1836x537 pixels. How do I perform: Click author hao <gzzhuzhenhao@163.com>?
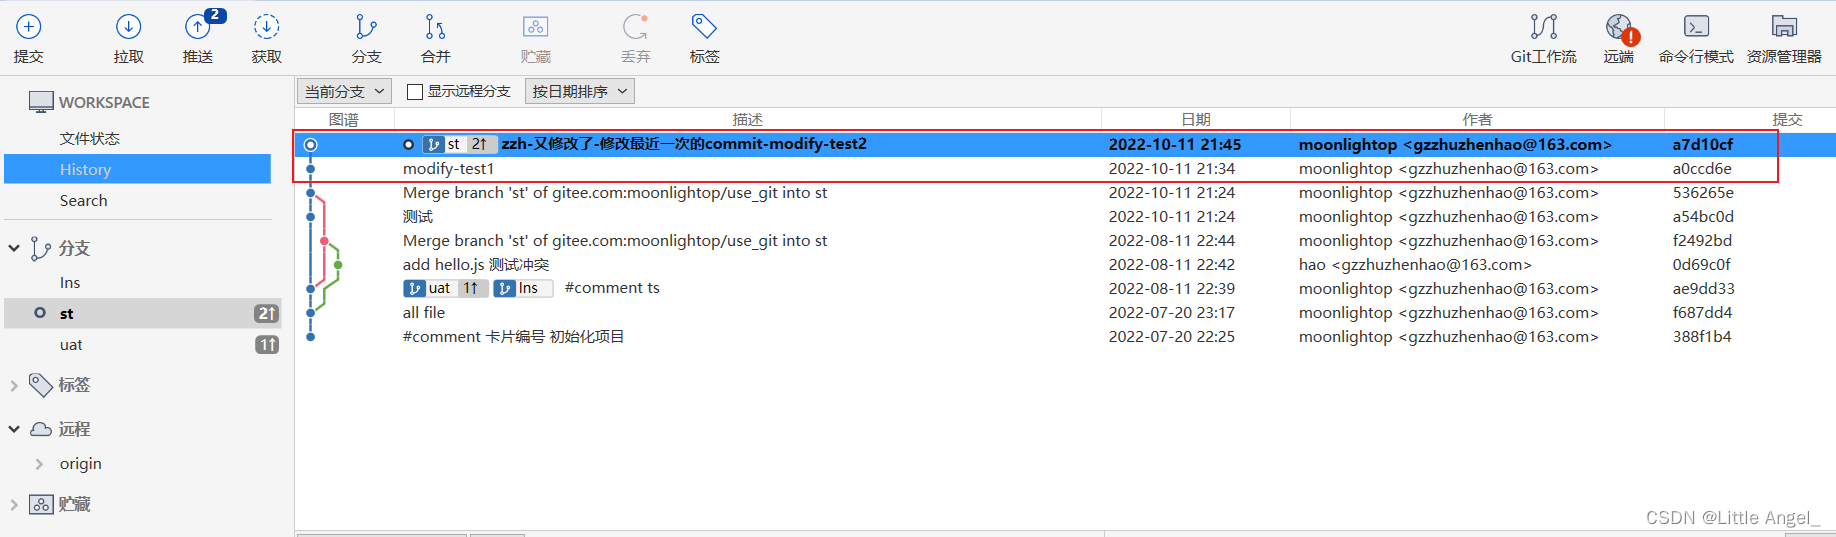pos(1415,265)
